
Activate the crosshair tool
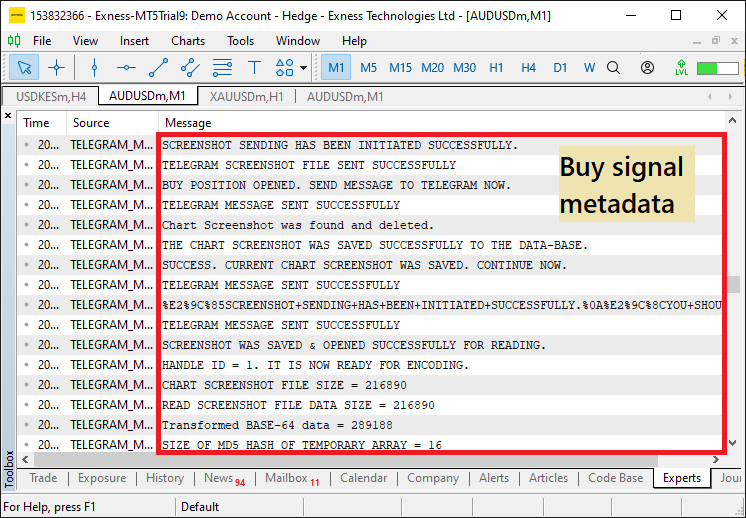pyautogui.click(x=56, y=68)
